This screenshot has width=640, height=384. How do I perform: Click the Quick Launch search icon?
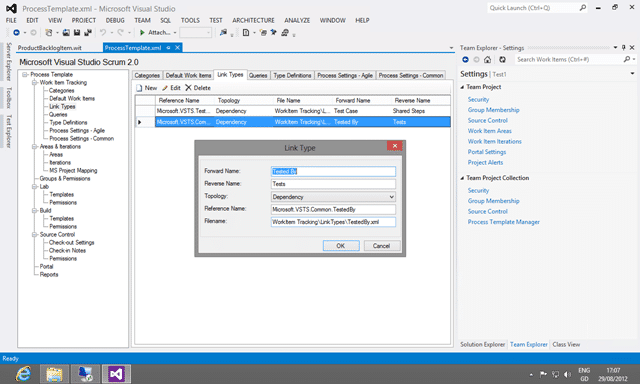click(582, 8)
